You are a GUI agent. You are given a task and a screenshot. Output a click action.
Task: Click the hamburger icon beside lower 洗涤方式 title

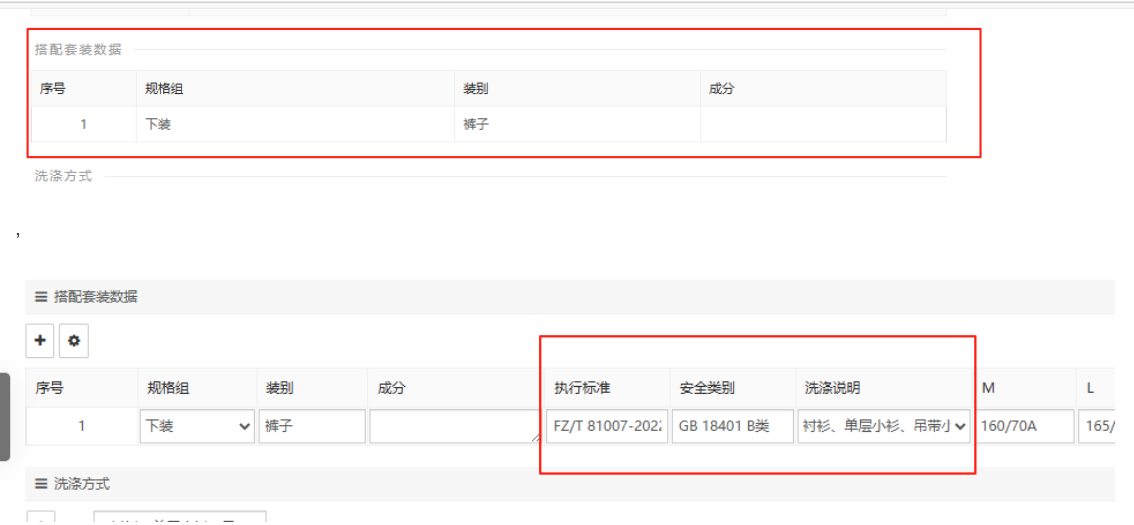click(x=41, y=484)
